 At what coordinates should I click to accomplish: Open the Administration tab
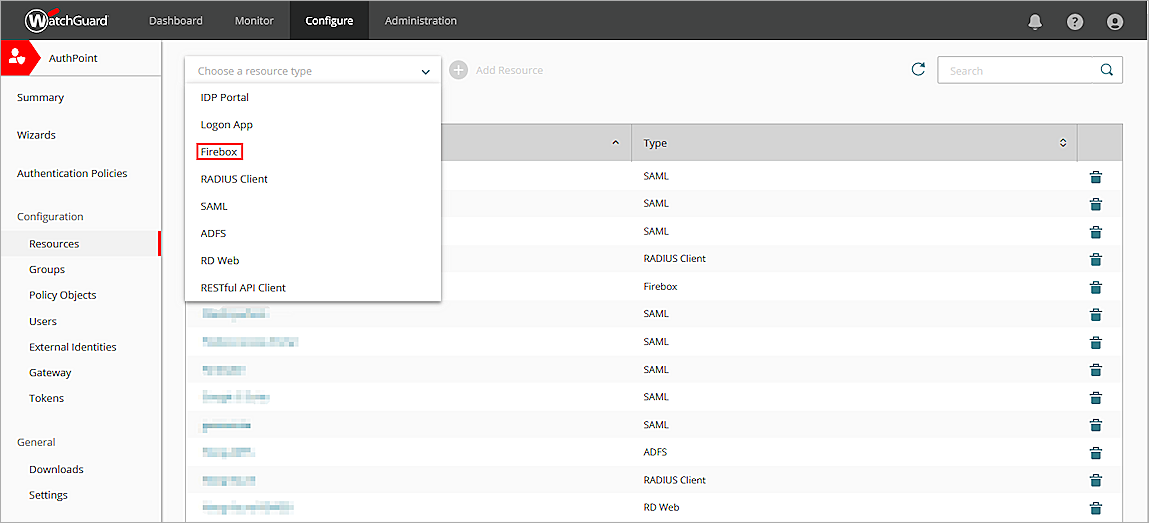(x=420, y=21)
